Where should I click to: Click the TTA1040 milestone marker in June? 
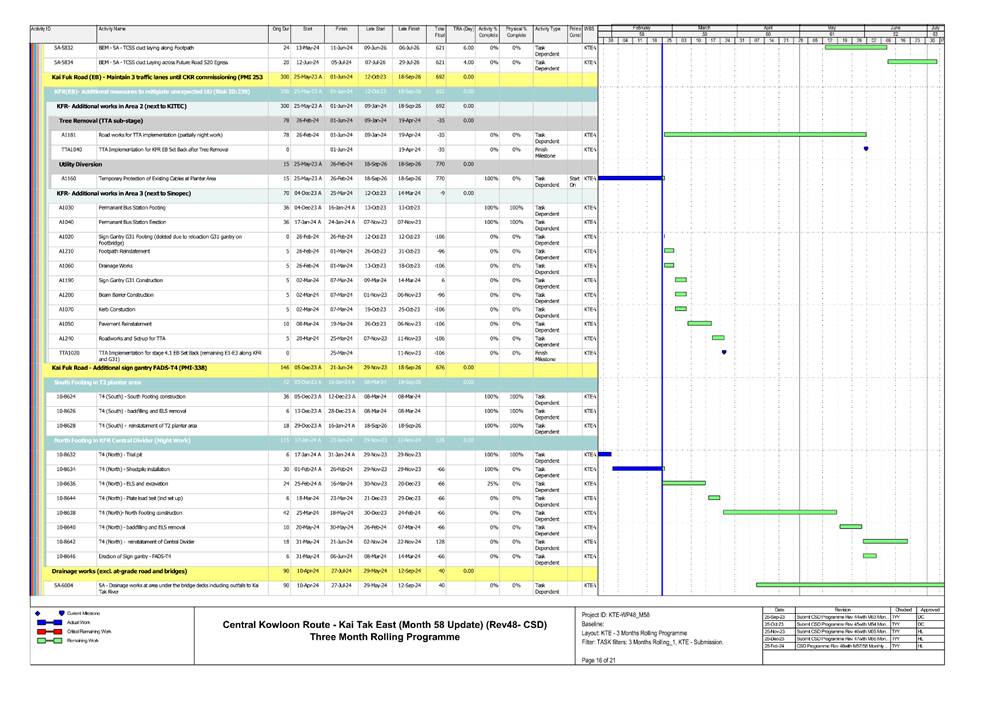click(x=865, y=148)
